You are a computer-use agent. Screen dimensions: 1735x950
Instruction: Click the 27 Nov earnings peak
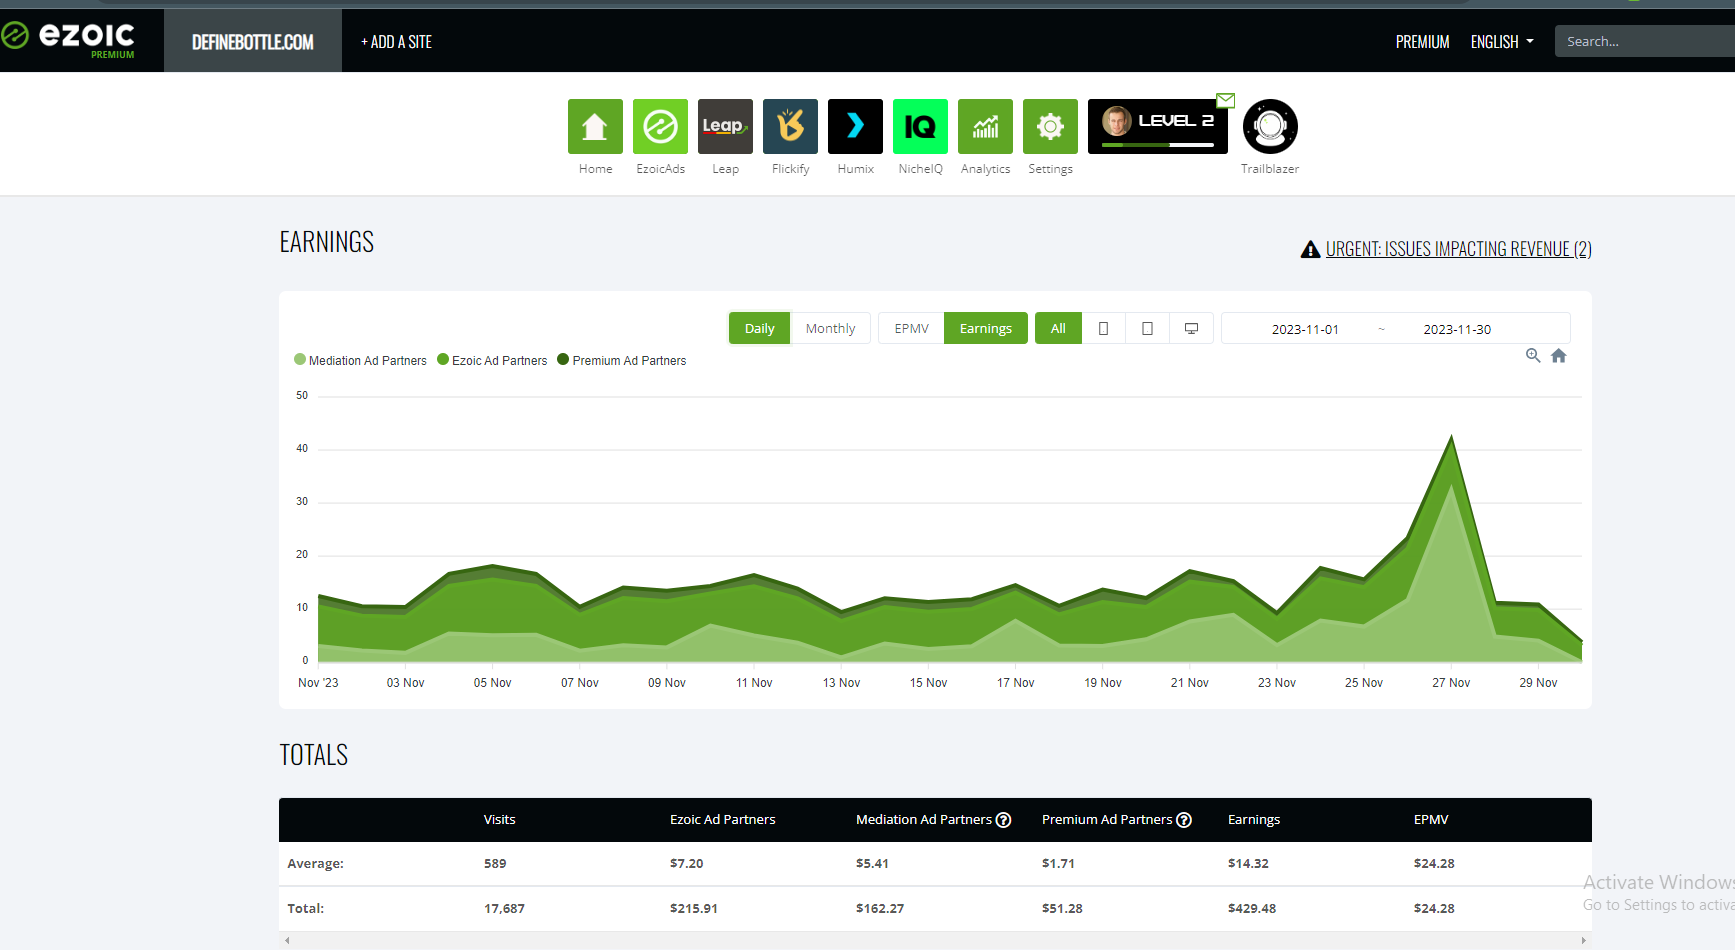tap(1451, 437)
